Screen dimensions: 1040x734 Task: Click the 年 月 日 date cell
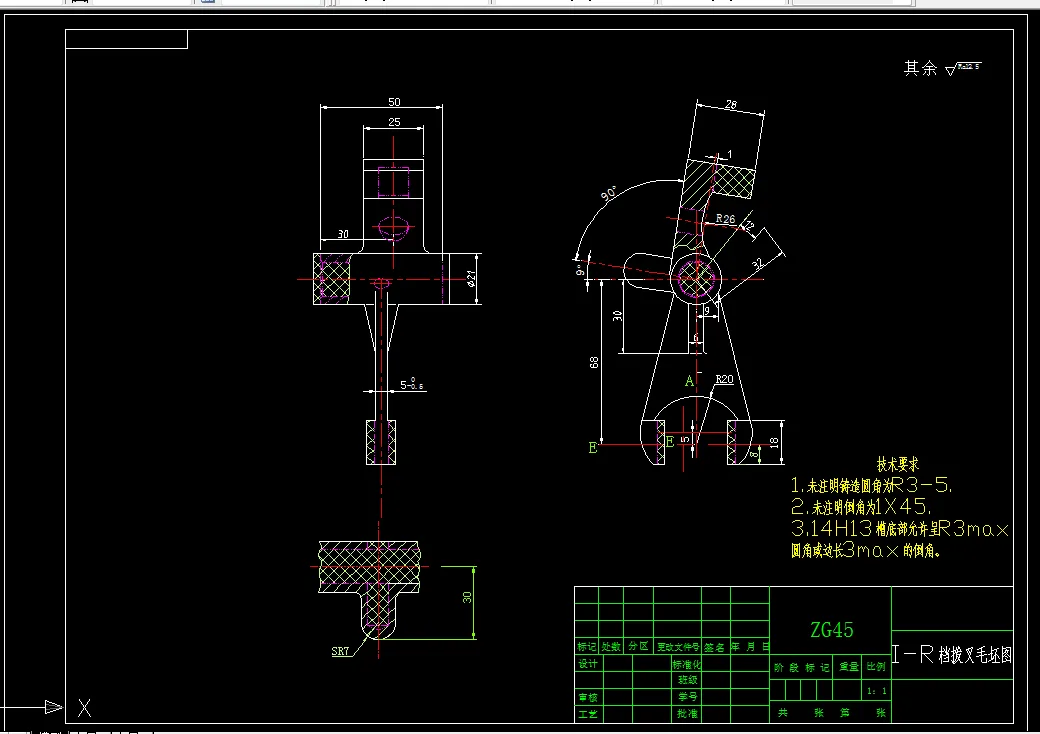coord(750,646)
